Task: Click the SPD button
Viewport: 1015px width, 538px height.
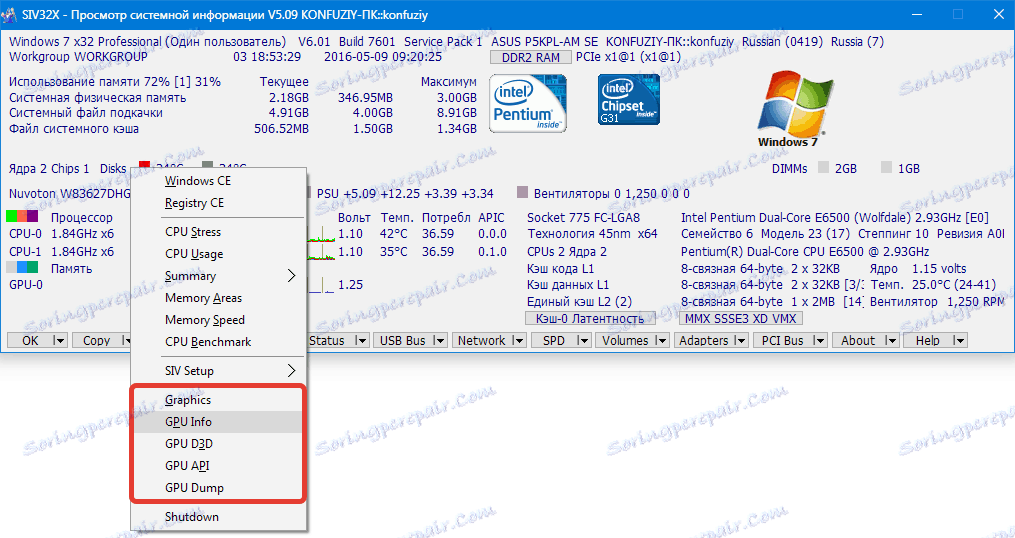Action: tap(553, 341)
